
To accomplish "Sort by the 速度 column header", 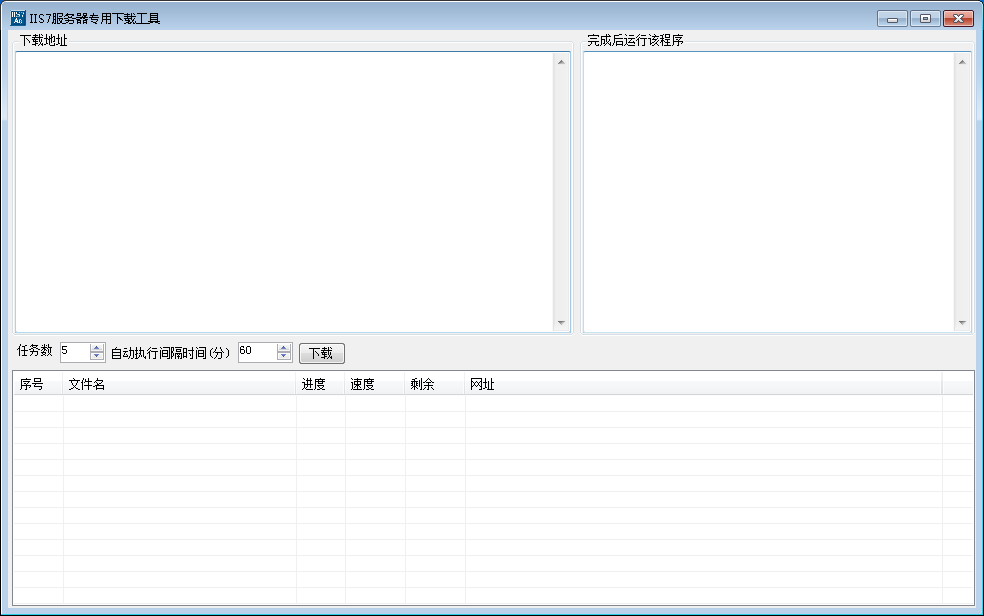I will click(x=375, y=384).
